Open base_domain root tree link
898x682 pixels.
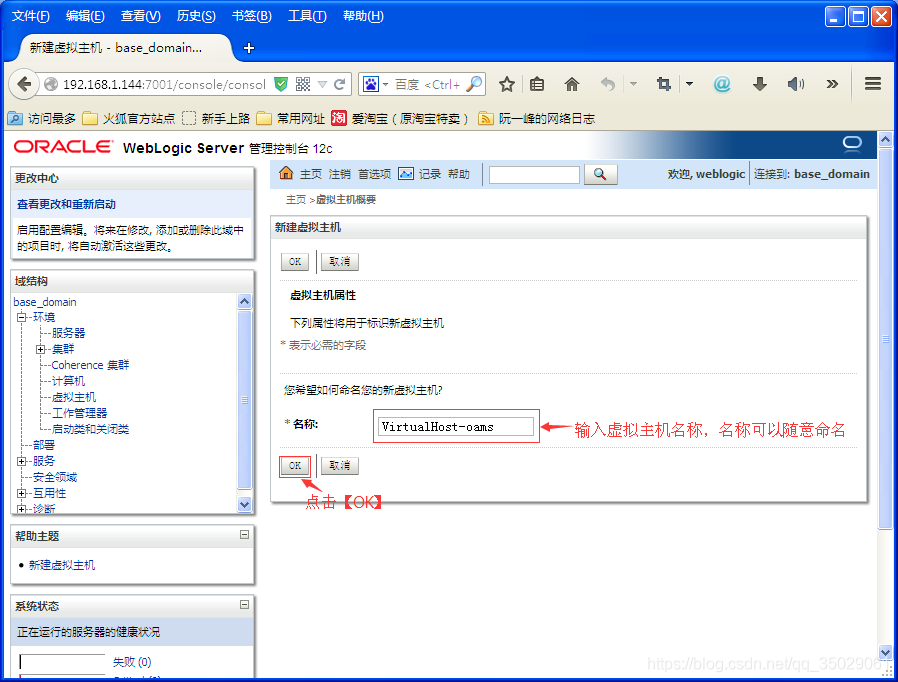click(x=45, y=302)
